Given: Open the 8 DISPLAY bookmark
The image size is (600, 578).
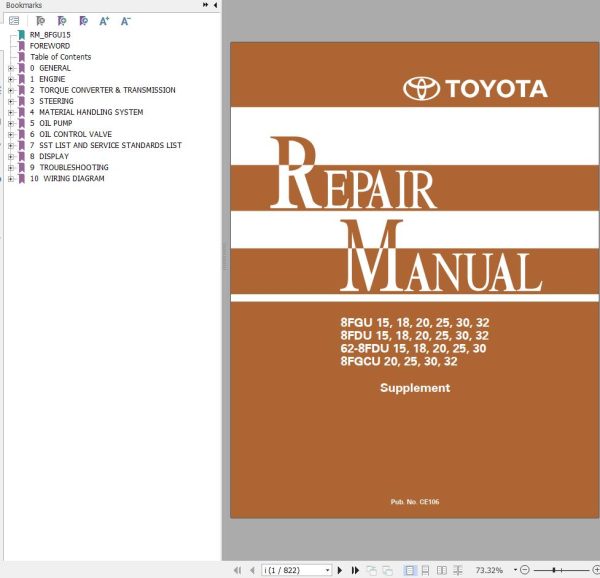Looking at the screenshot, I should point(49,157).
